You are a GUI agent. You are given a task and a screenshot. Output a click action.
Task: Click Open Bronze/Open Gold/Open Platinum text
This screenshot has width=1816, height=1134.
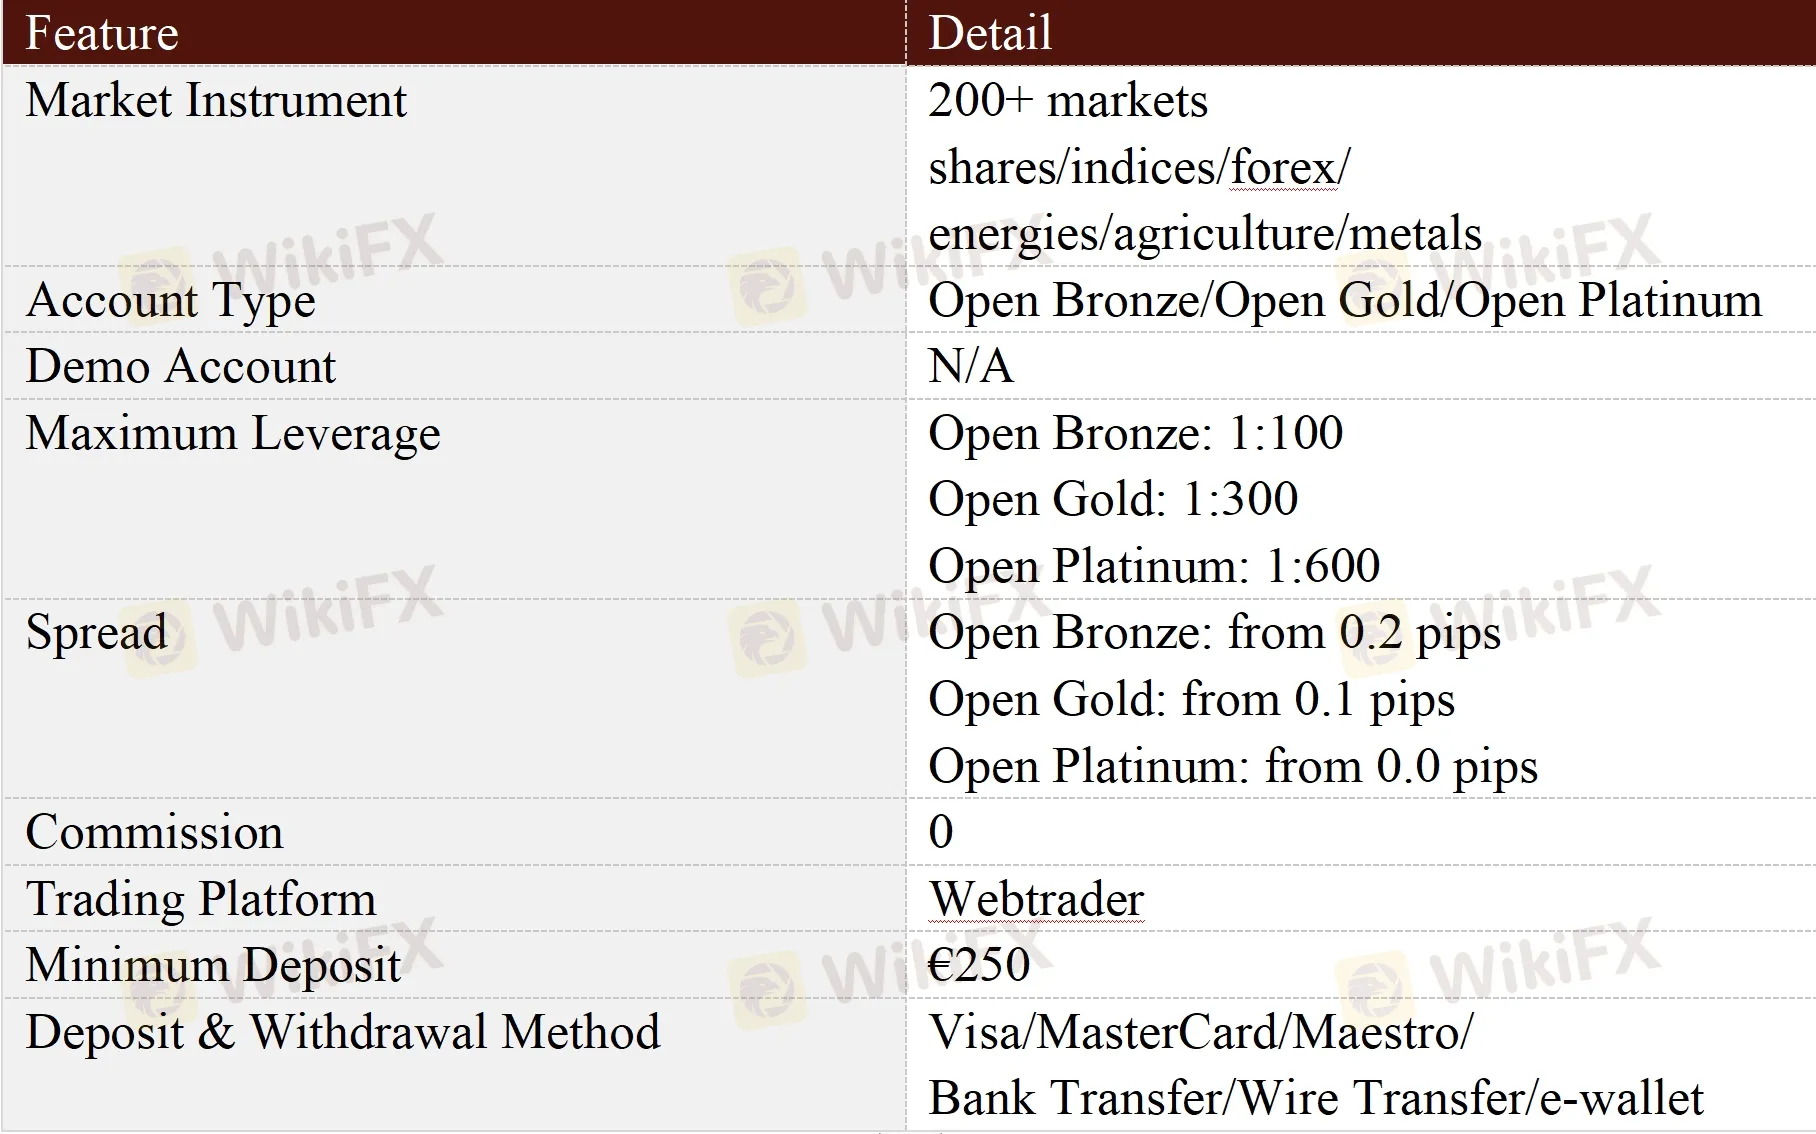pos(1345,300)
